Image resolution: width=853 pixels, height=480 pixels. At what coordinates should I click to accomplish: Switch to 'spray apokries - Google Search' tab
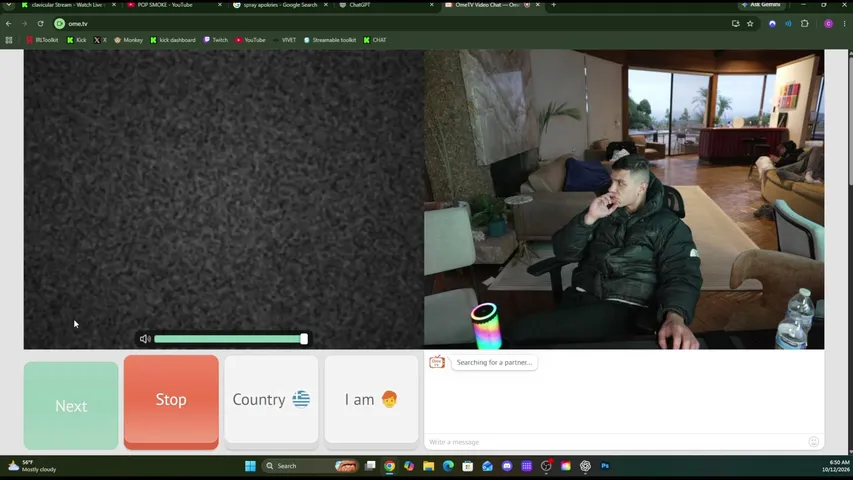click(x=280, y=5)
